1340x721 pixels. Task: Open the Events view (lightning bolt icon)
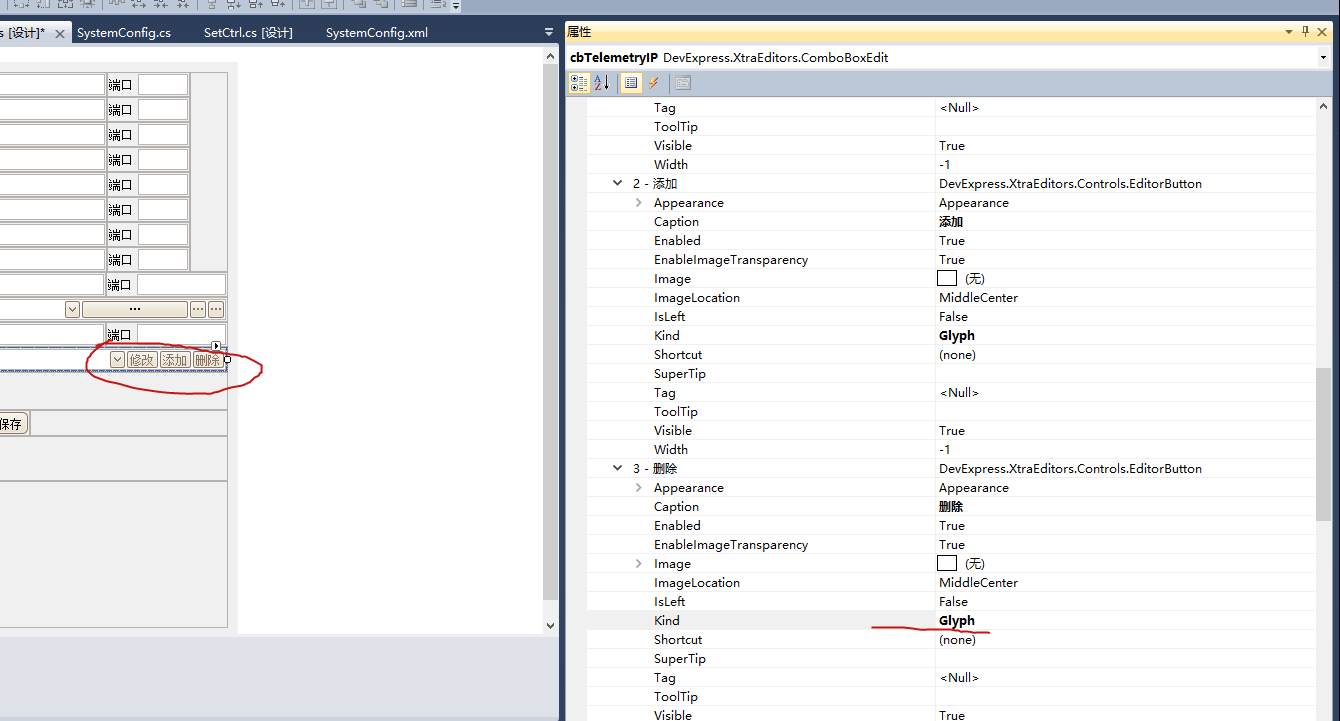point(654,82)
